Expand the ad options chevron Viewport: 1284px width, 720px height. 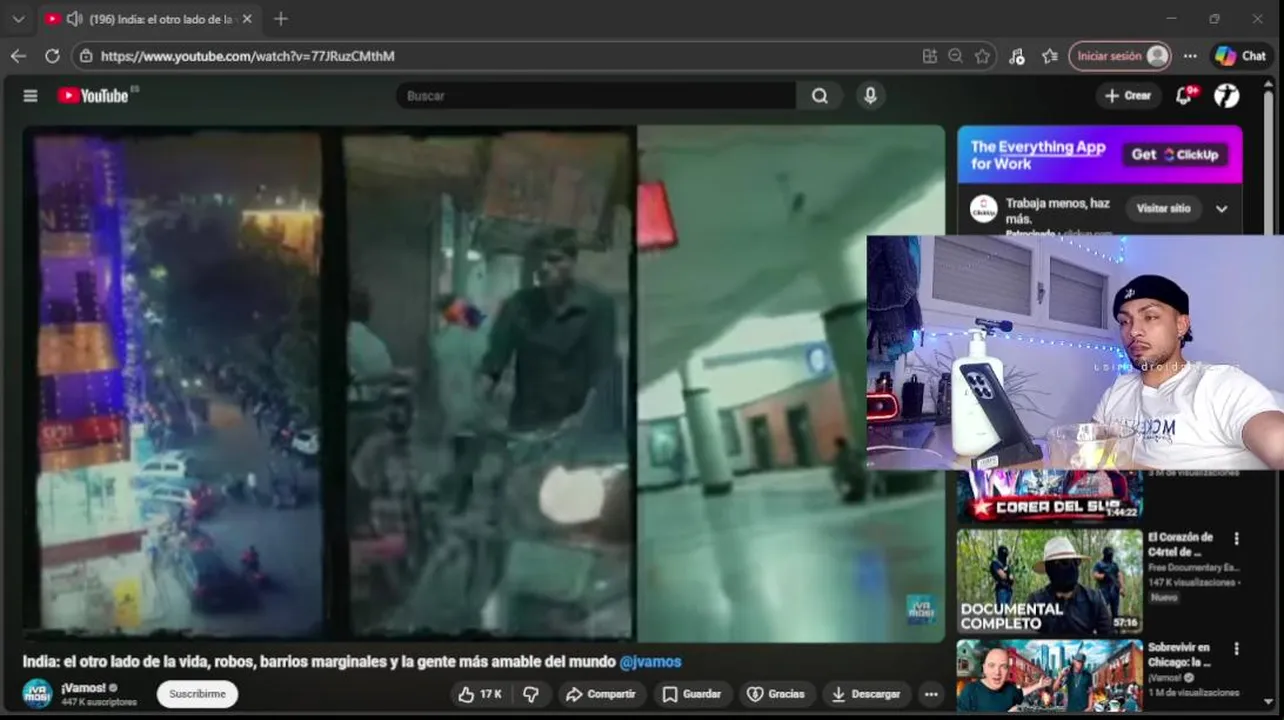[x=1221, y=209]
